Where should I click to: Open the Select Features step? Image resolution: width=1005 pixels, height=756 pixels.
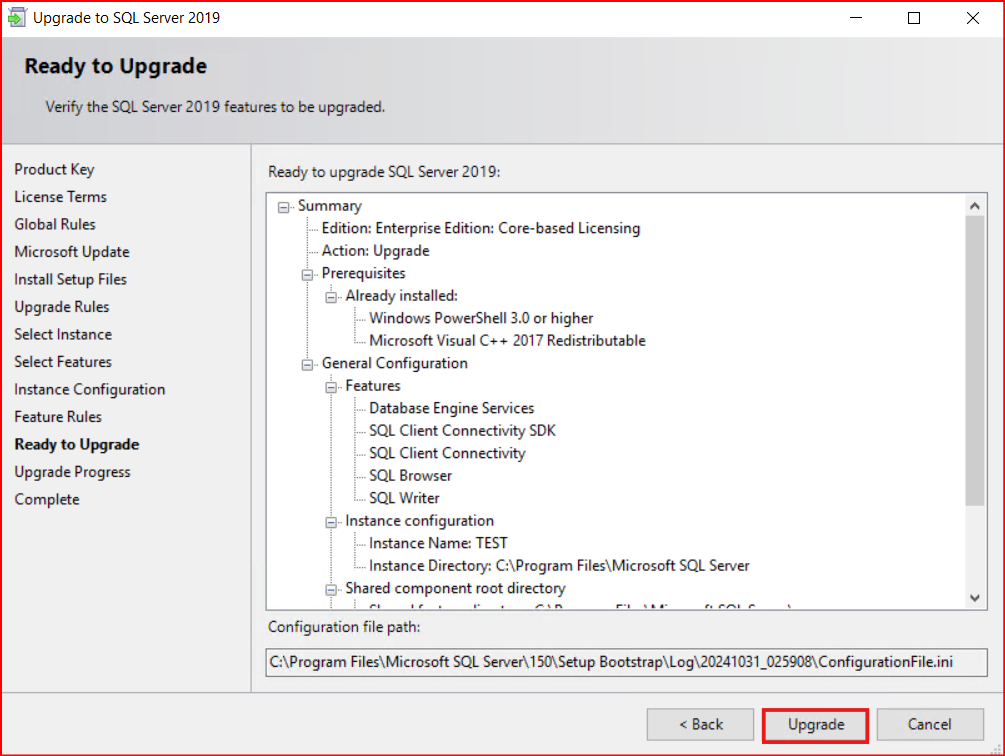[63, 362]
